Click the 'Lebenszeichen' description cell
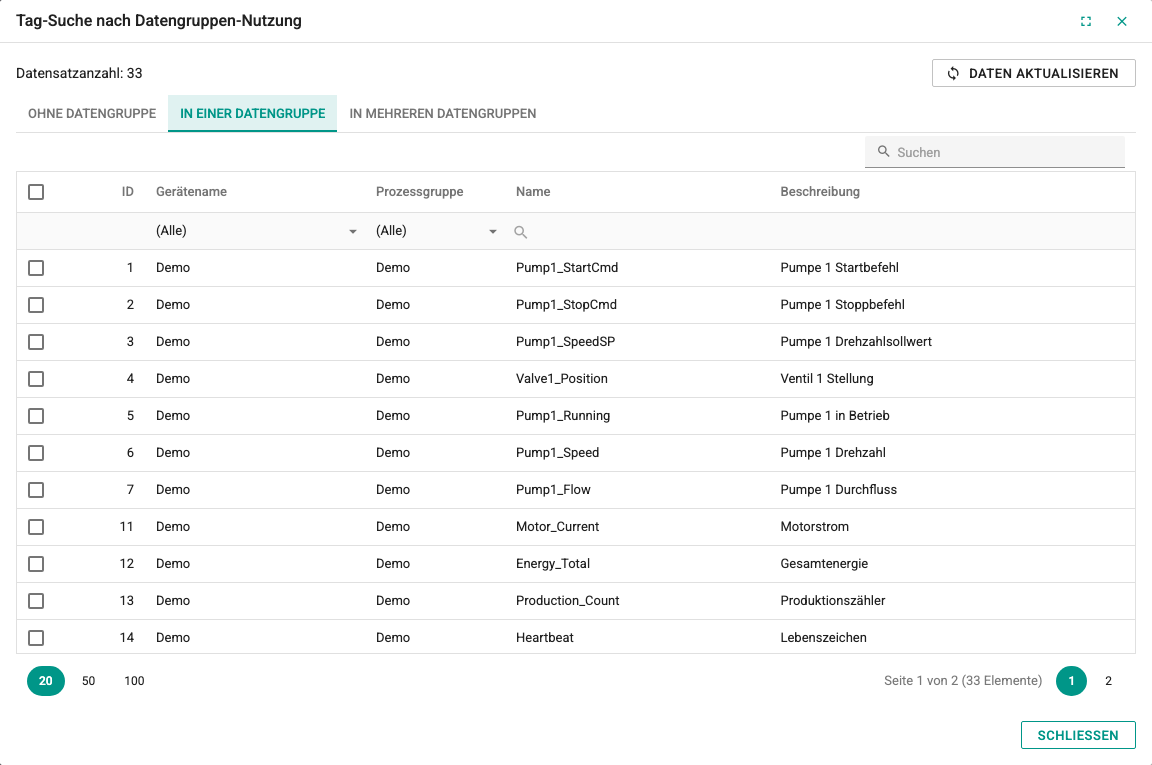This screenshot has height=765, width=1152. [x=824, y=638]
